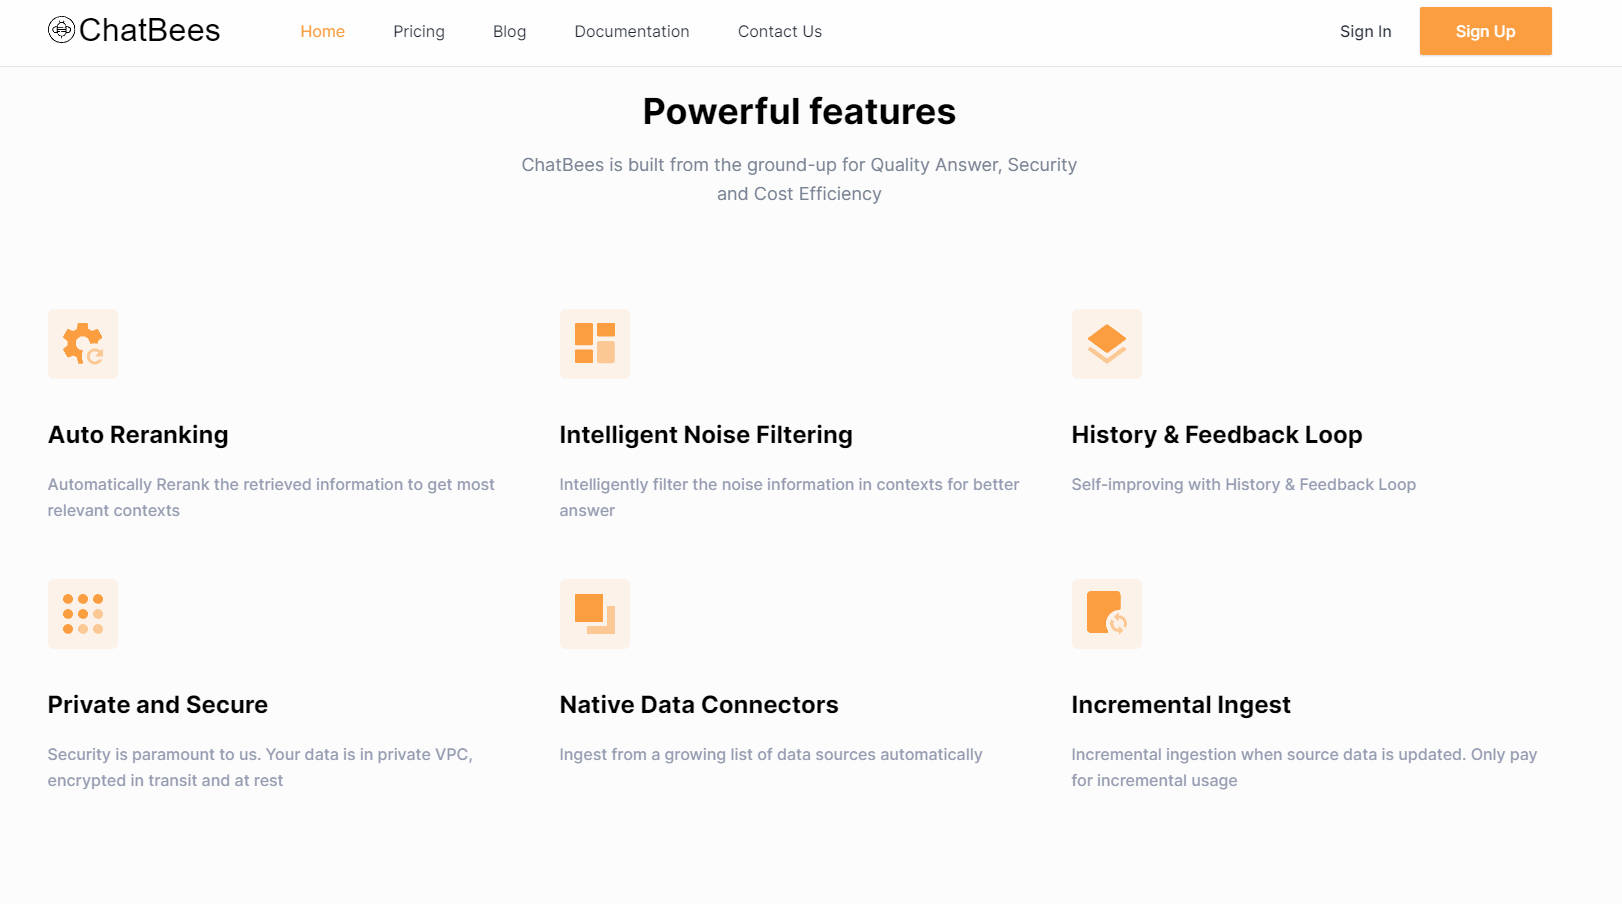Click the Private and Secure heading
Screen dimensions: 1622x904
click(x=157, y=704)
